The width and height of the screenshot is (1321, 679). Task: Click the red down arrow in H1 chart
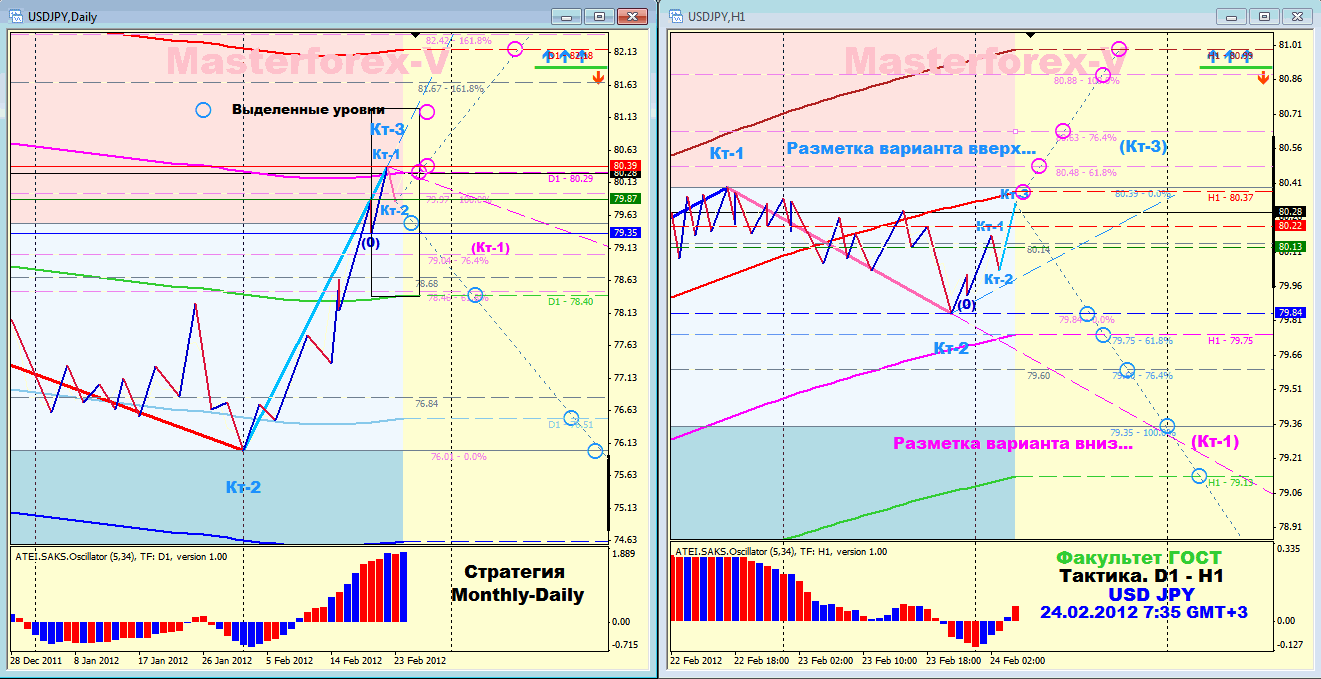[1263, 78]
